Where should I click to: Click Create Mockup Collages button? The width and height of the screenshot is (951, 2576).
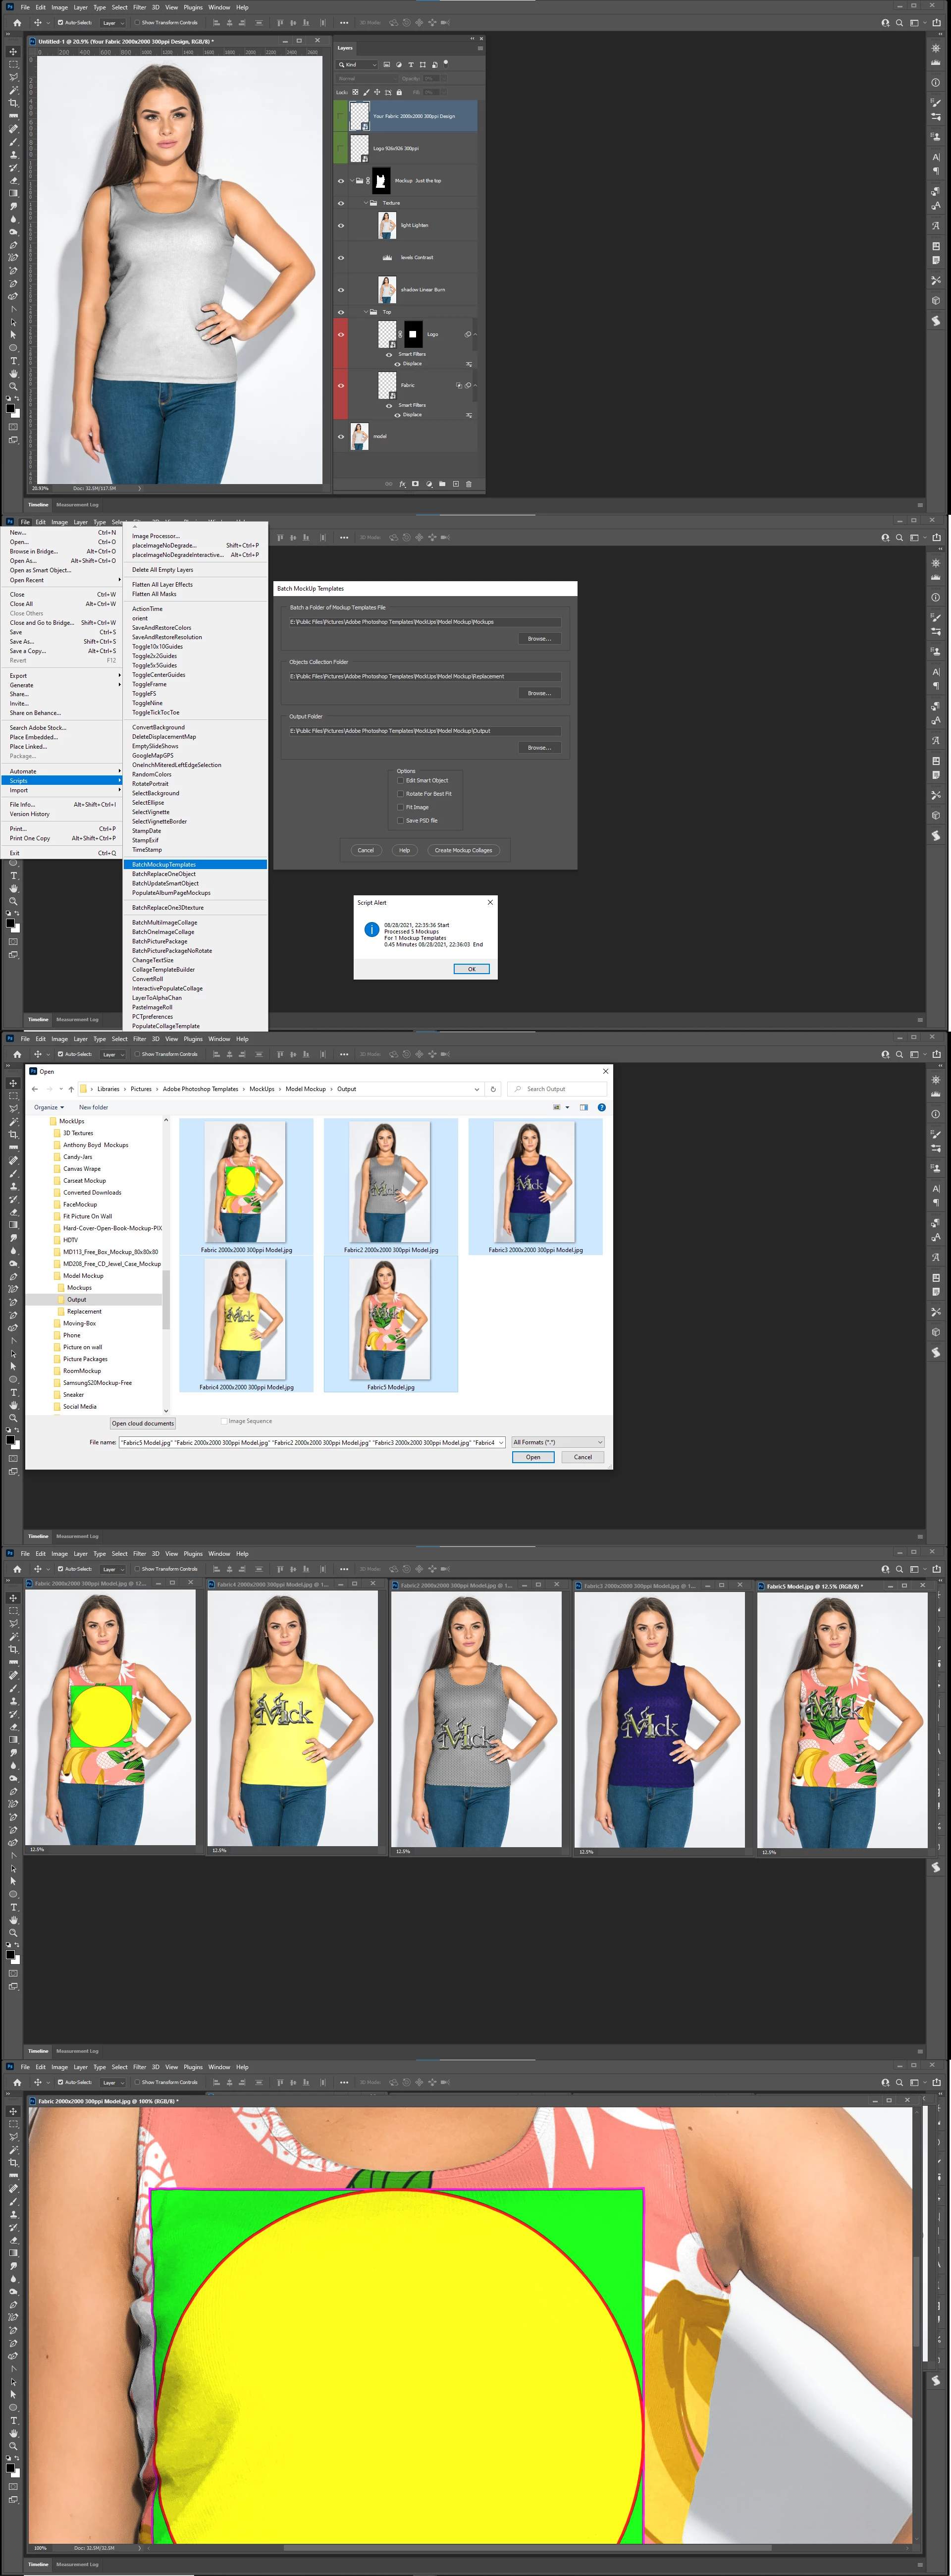(463, 850)
